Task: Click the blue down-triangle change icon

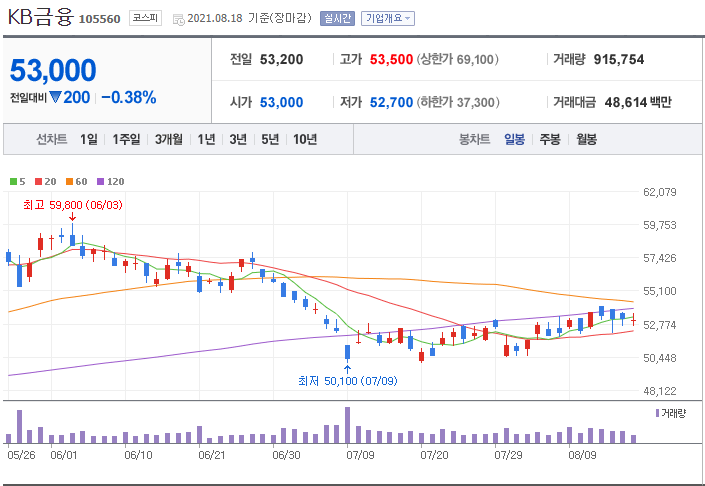Action: (x=55, y=97)
